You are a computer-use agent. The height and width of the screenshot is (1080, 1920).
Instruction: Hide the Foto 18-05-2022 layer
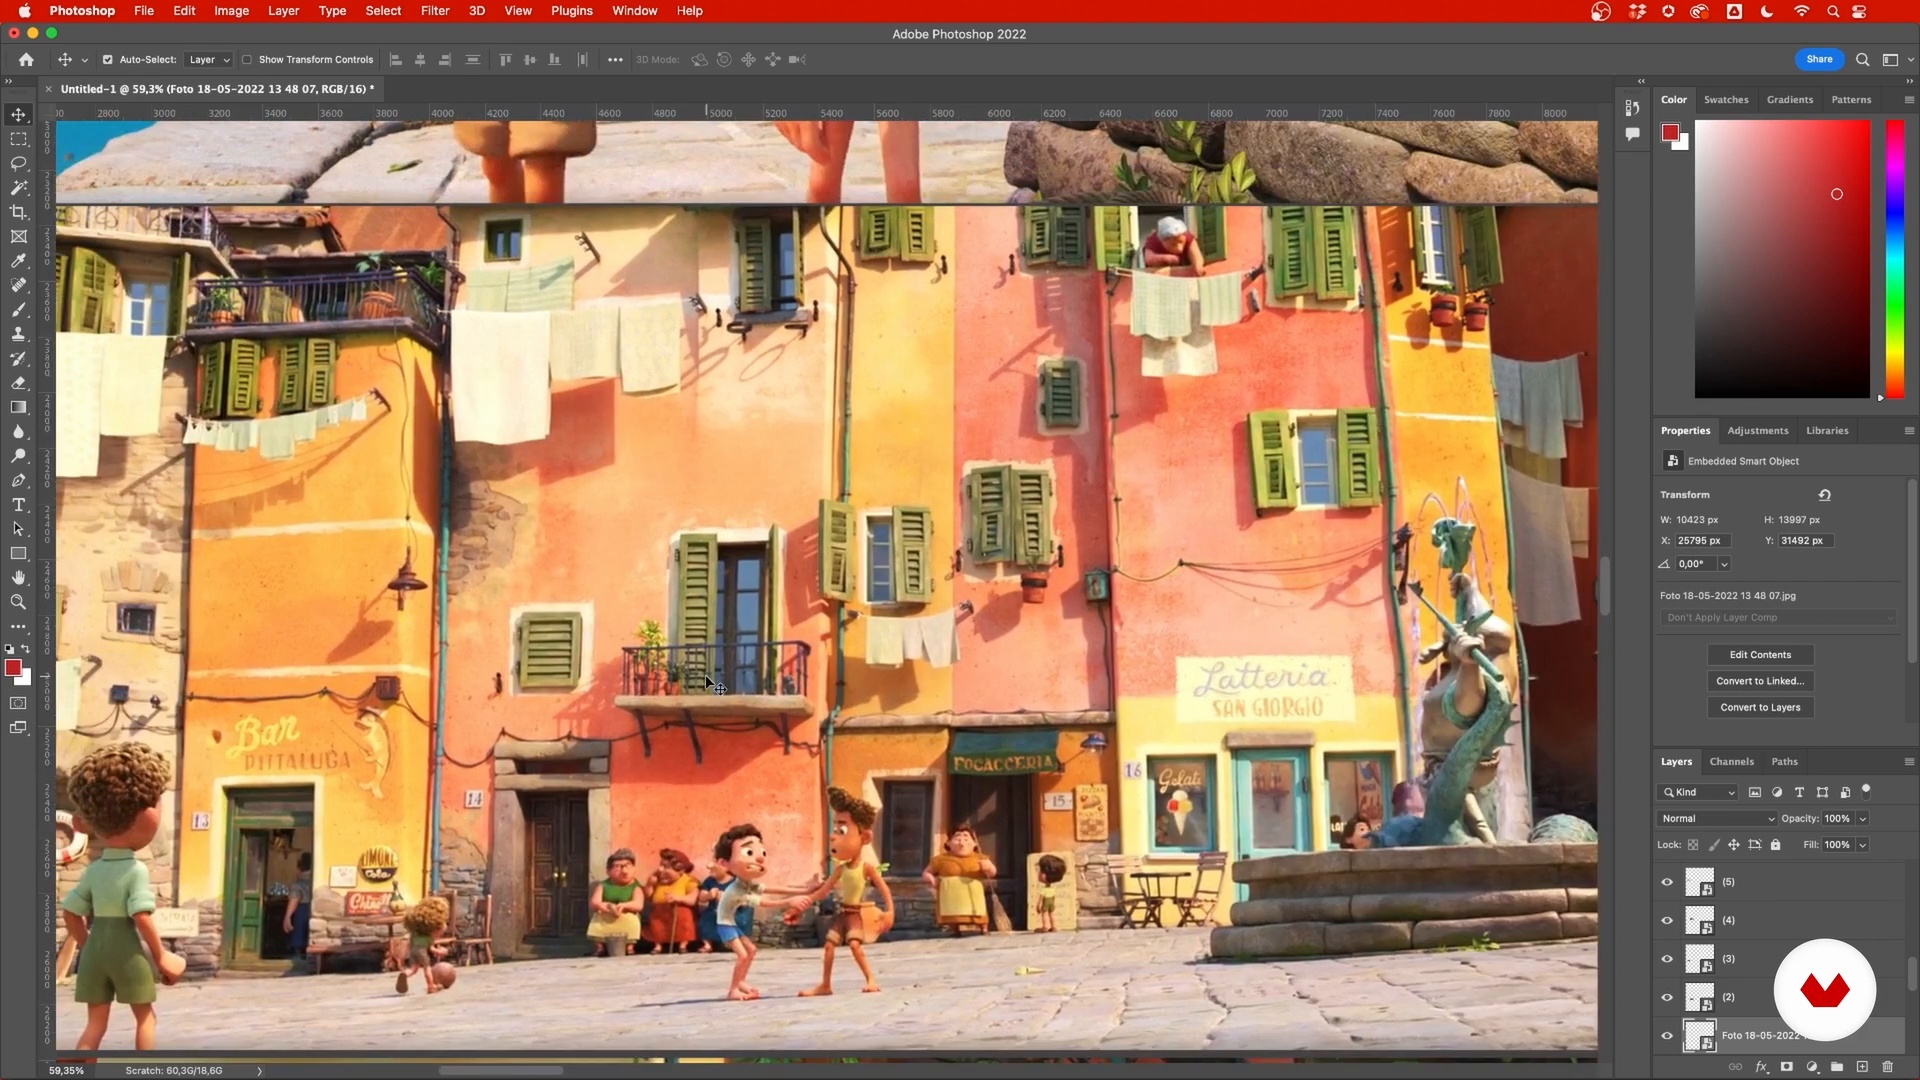[x=1667, y=1036]
